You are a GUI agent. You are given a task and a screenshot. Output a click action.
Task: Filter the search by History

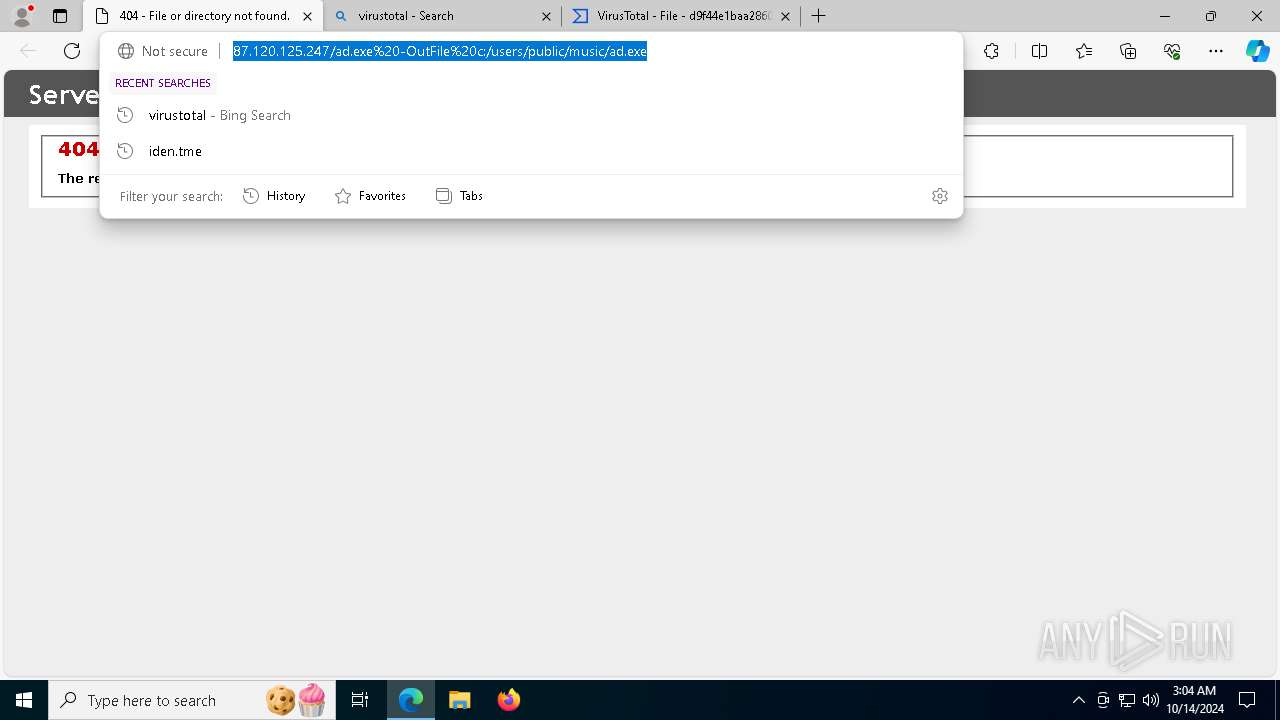click(x=274, y=196)
